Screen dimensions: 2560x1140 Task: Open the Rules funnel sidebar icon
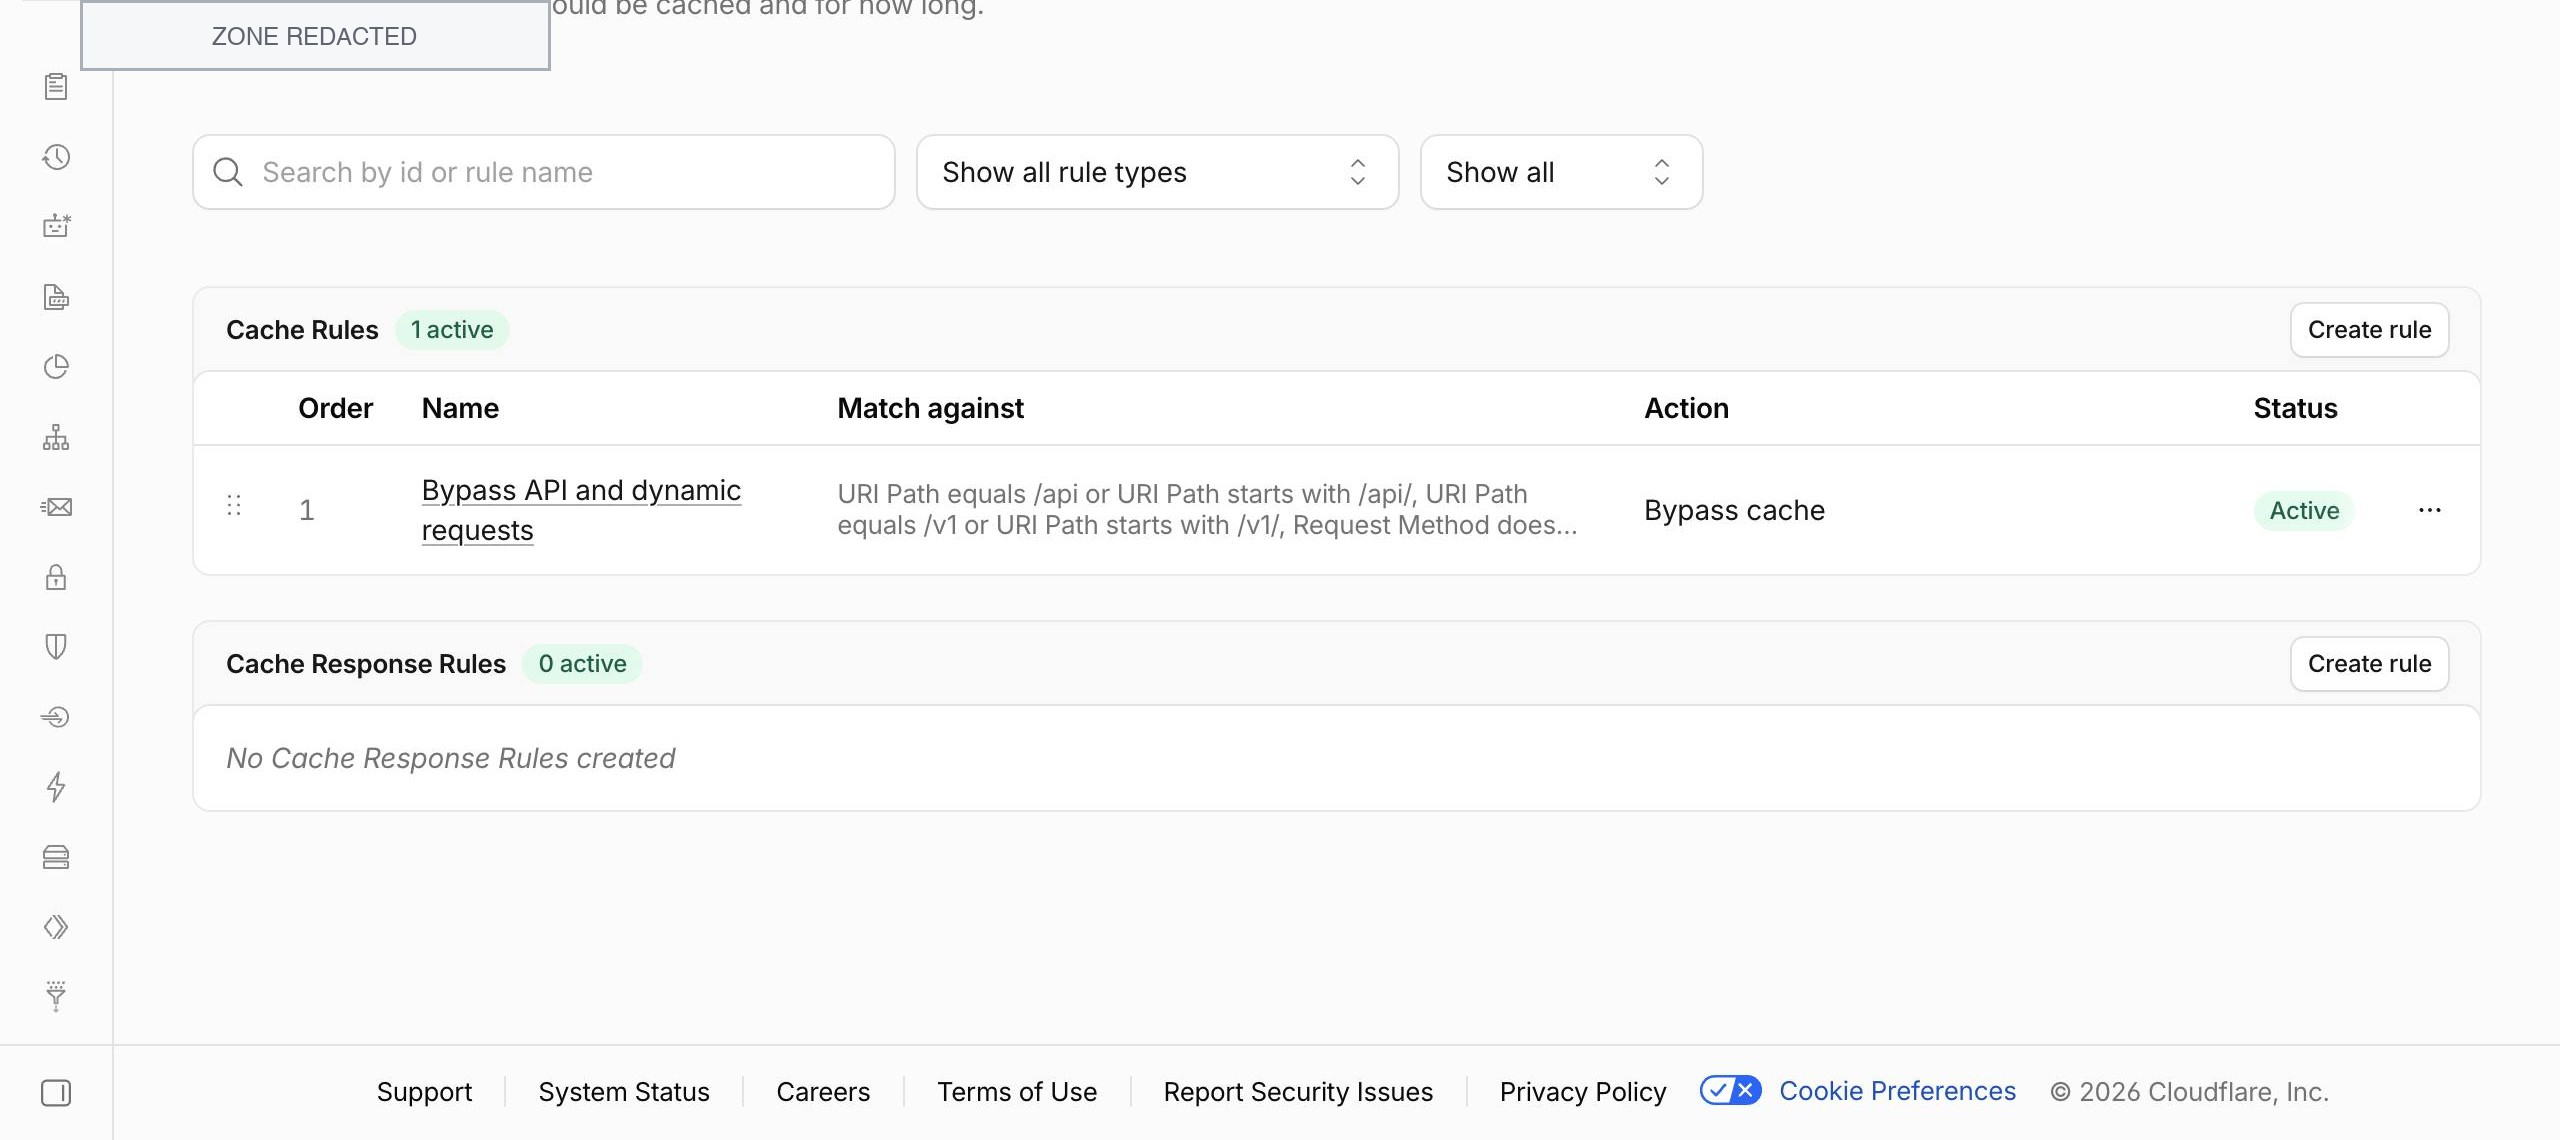[x=56, y=996]
